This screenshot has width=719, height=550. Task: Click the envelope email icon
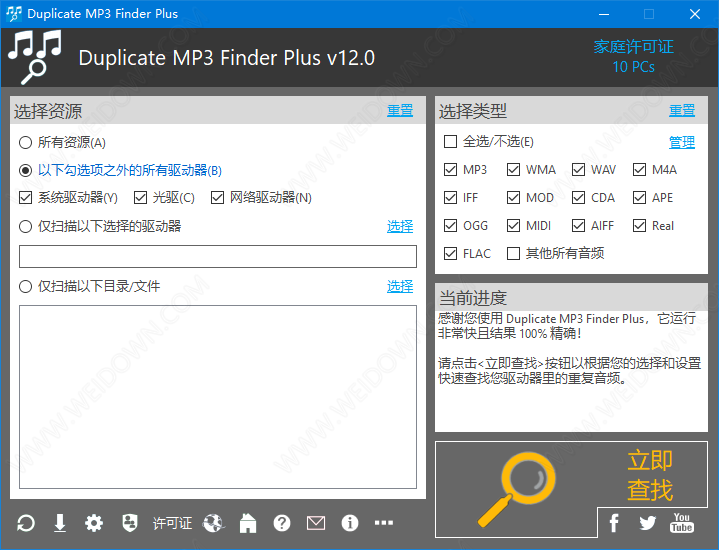tap(316, 523)
